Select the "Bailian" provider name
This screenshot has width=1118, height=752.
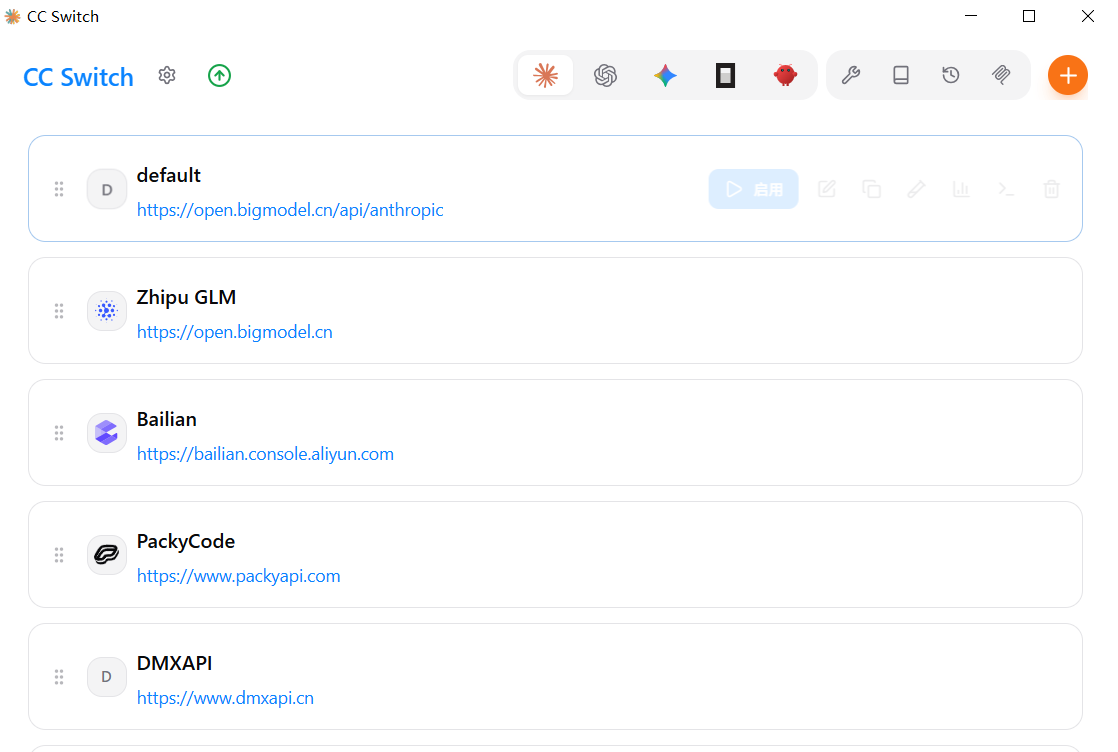[167, 419]
